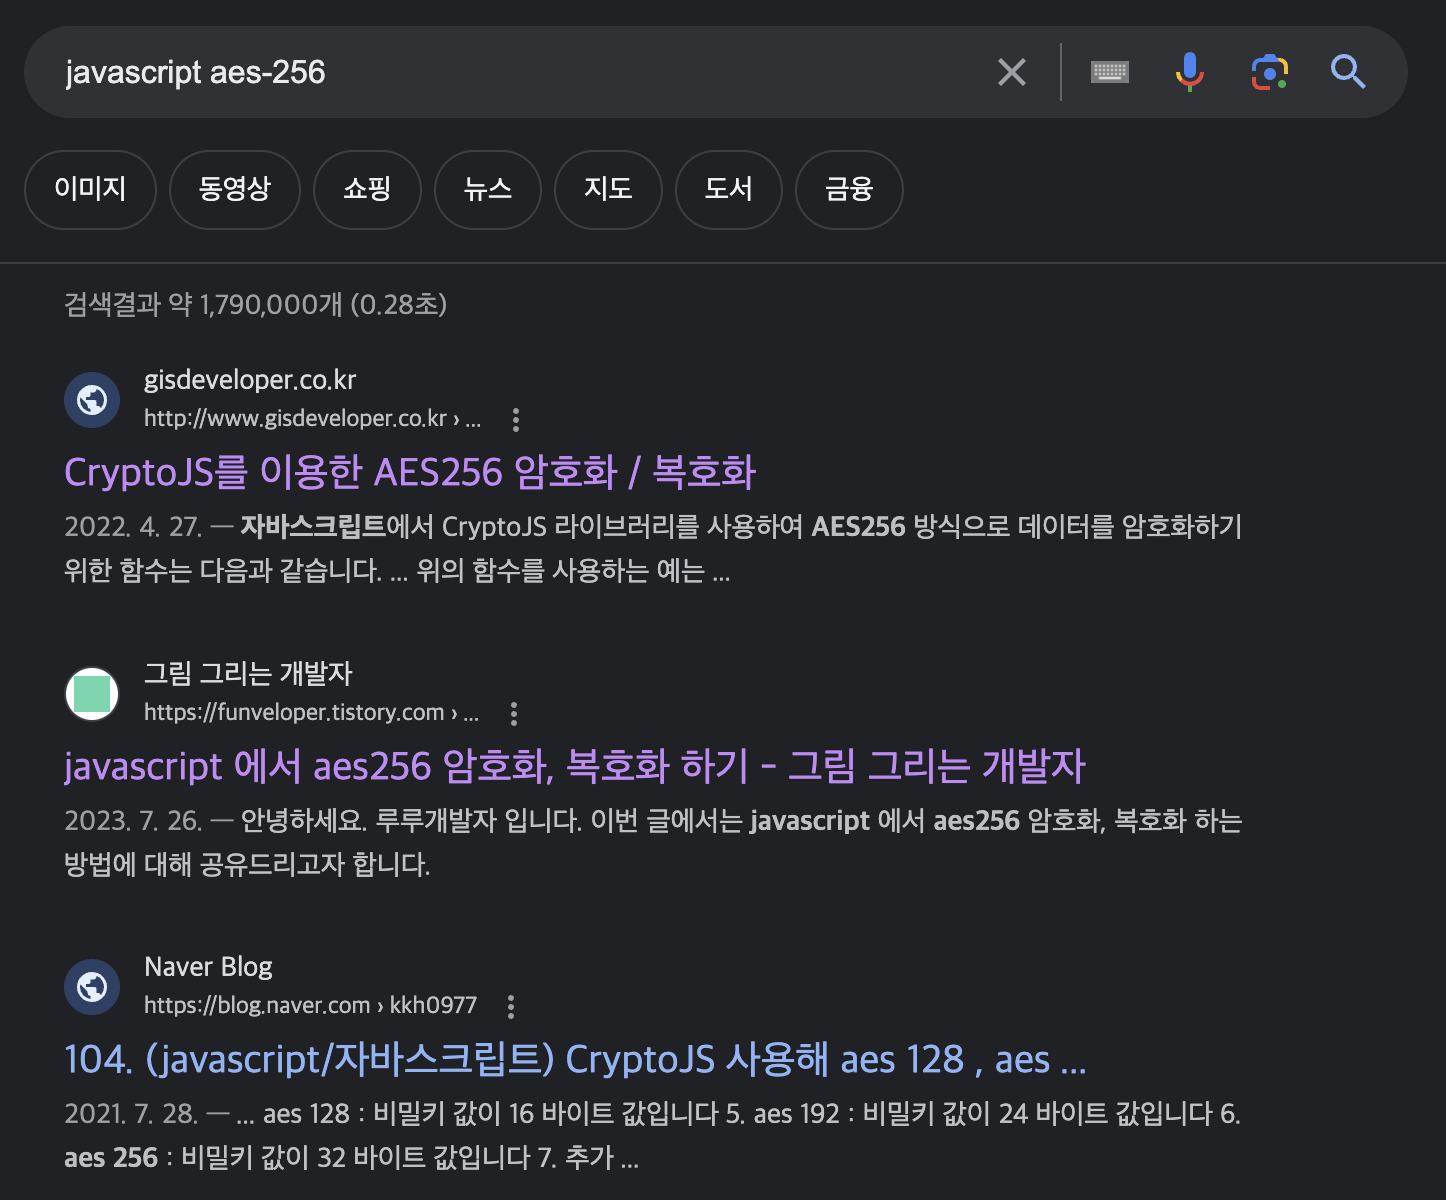Click the https://funveloper.tistory.com URL breadcrumb

tap(311, 712)
